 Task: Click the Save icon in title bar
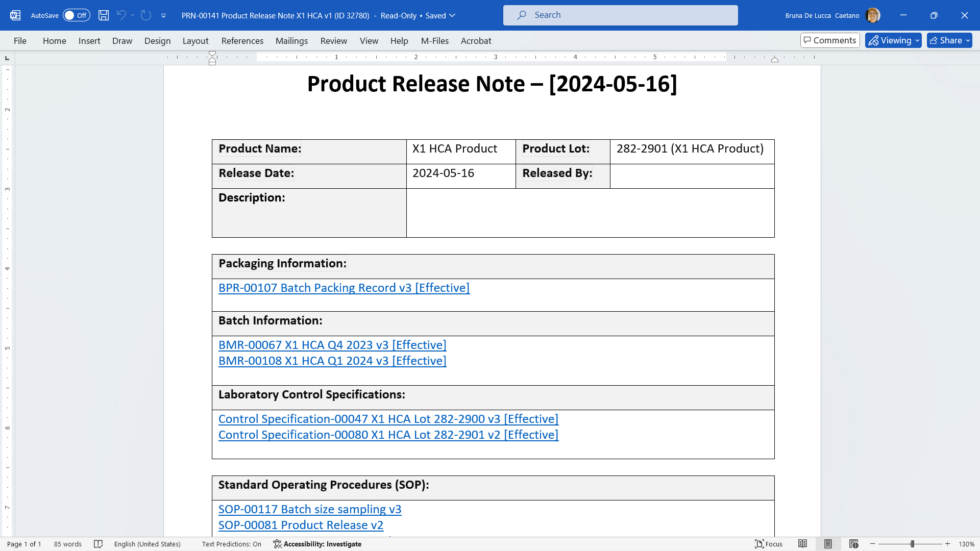103,15
